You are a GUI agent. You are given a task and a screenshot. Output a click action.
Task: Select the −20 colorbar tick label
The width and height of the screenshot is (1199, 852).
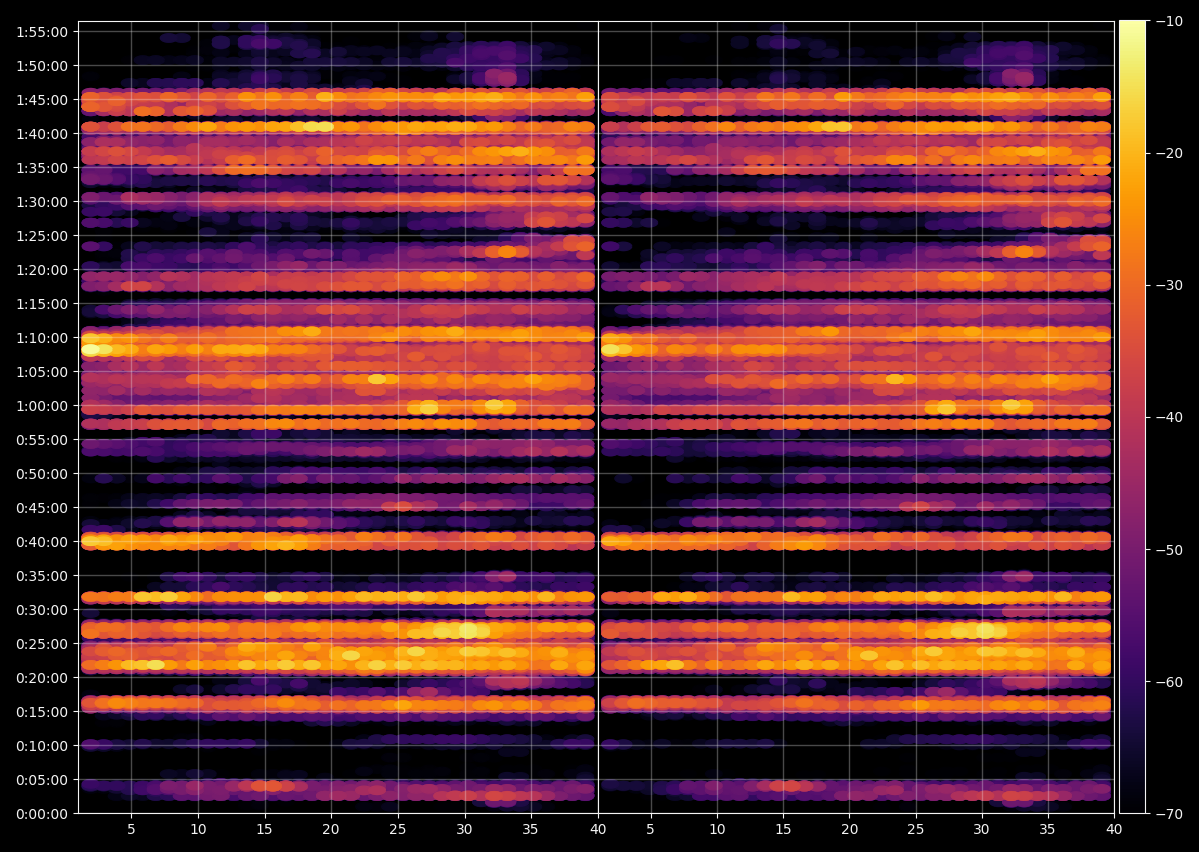[1169, 154]
